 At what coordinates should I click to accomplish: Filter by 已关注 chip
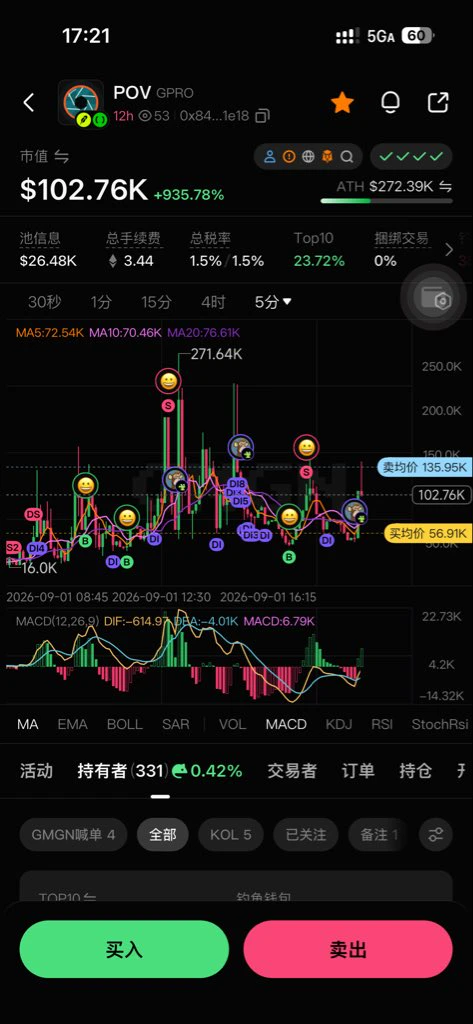pyautogui.click(x=306, y=835)
